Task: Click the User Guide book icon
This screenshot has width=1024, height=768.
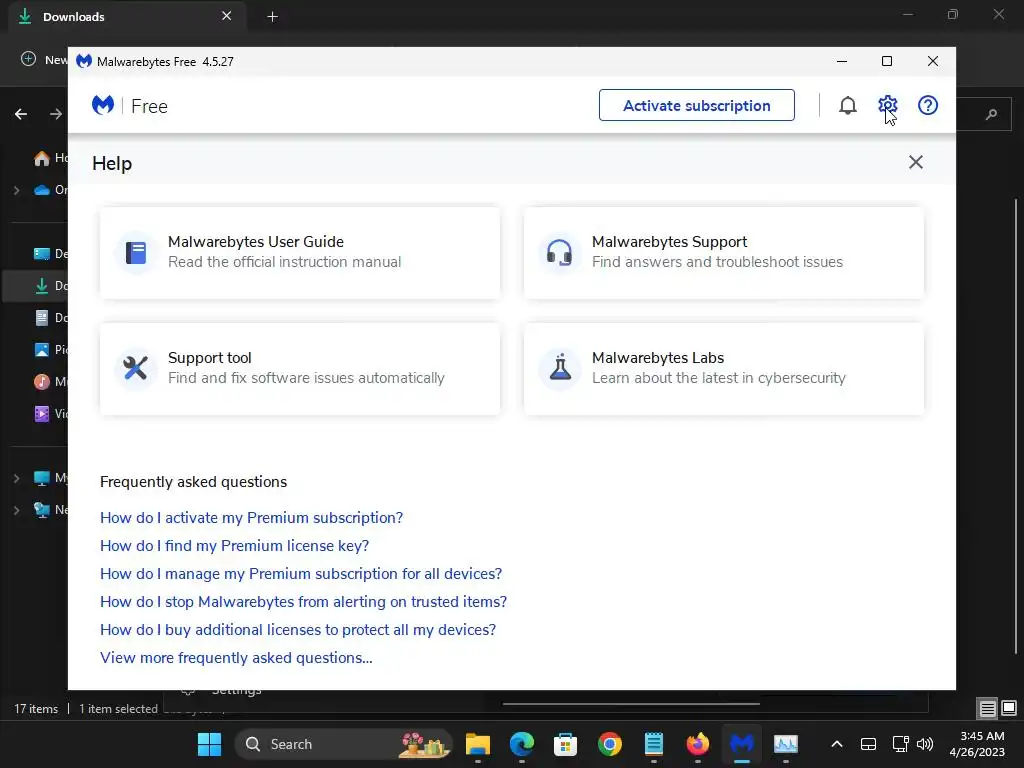Action: pos(136,253)
